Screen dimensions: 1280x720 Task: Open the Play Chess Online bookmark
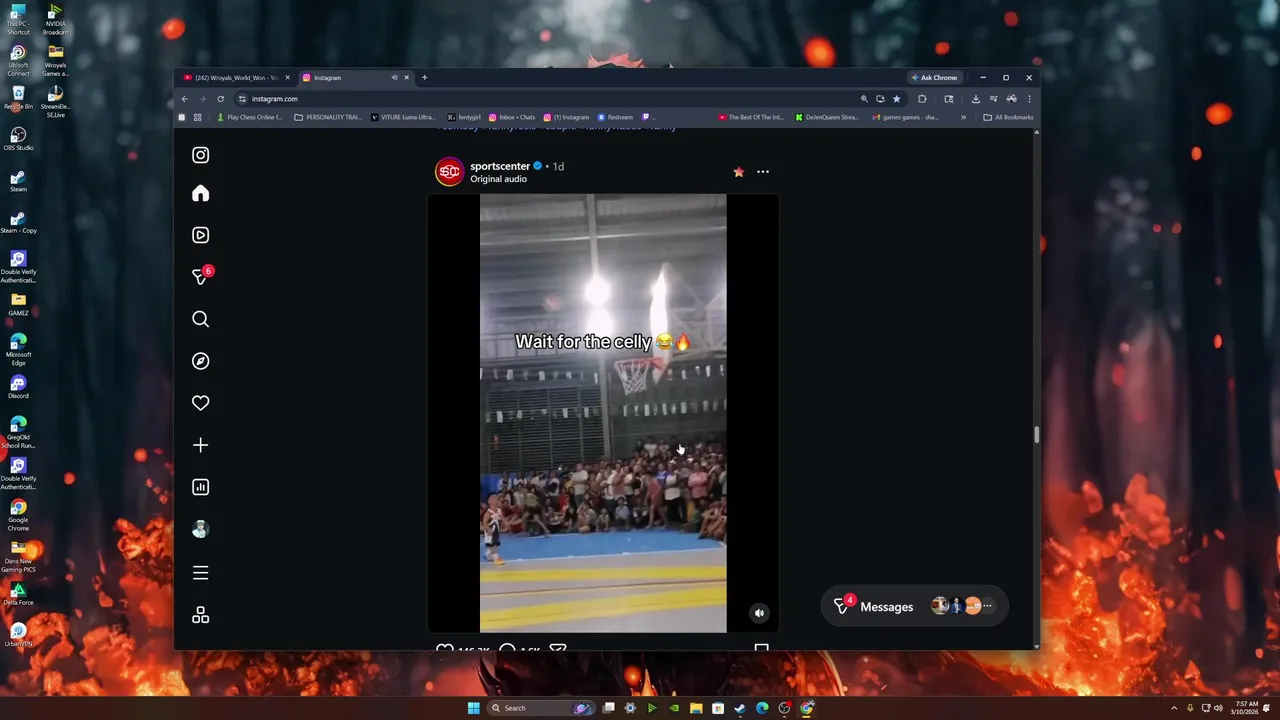(x=249, y=117)
